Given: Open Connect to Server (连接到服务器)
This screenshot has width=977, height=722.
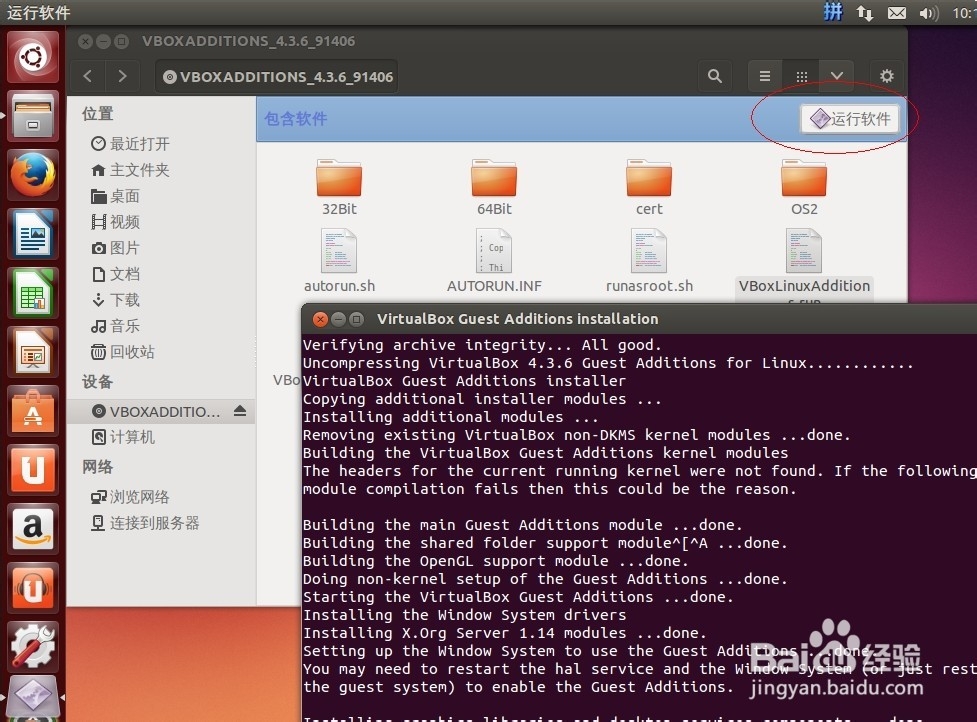Looking at the screenshot, I should (x=145, y=523).
